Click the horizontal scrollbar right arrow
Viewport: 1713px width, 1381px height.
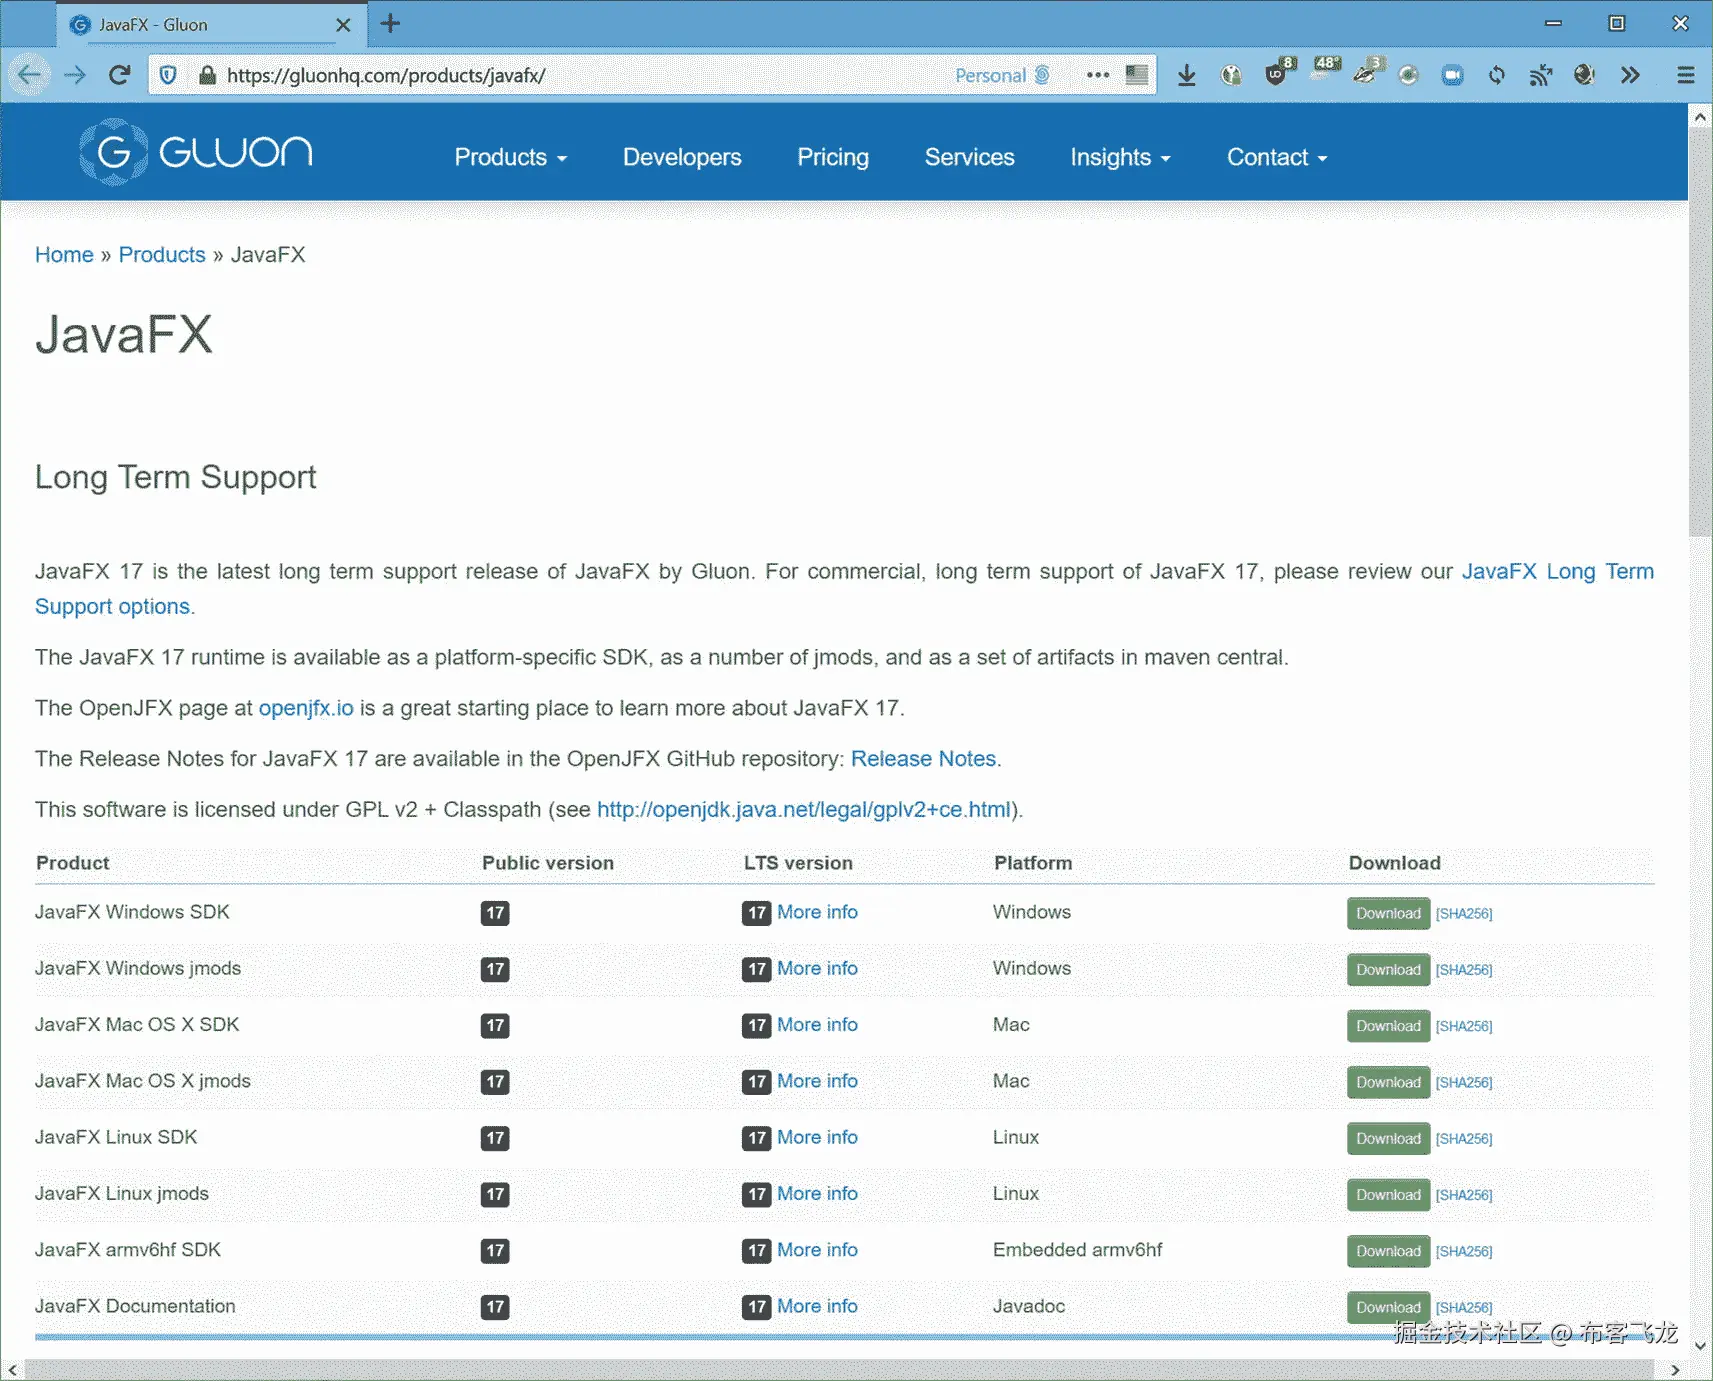[1676, 1370]
